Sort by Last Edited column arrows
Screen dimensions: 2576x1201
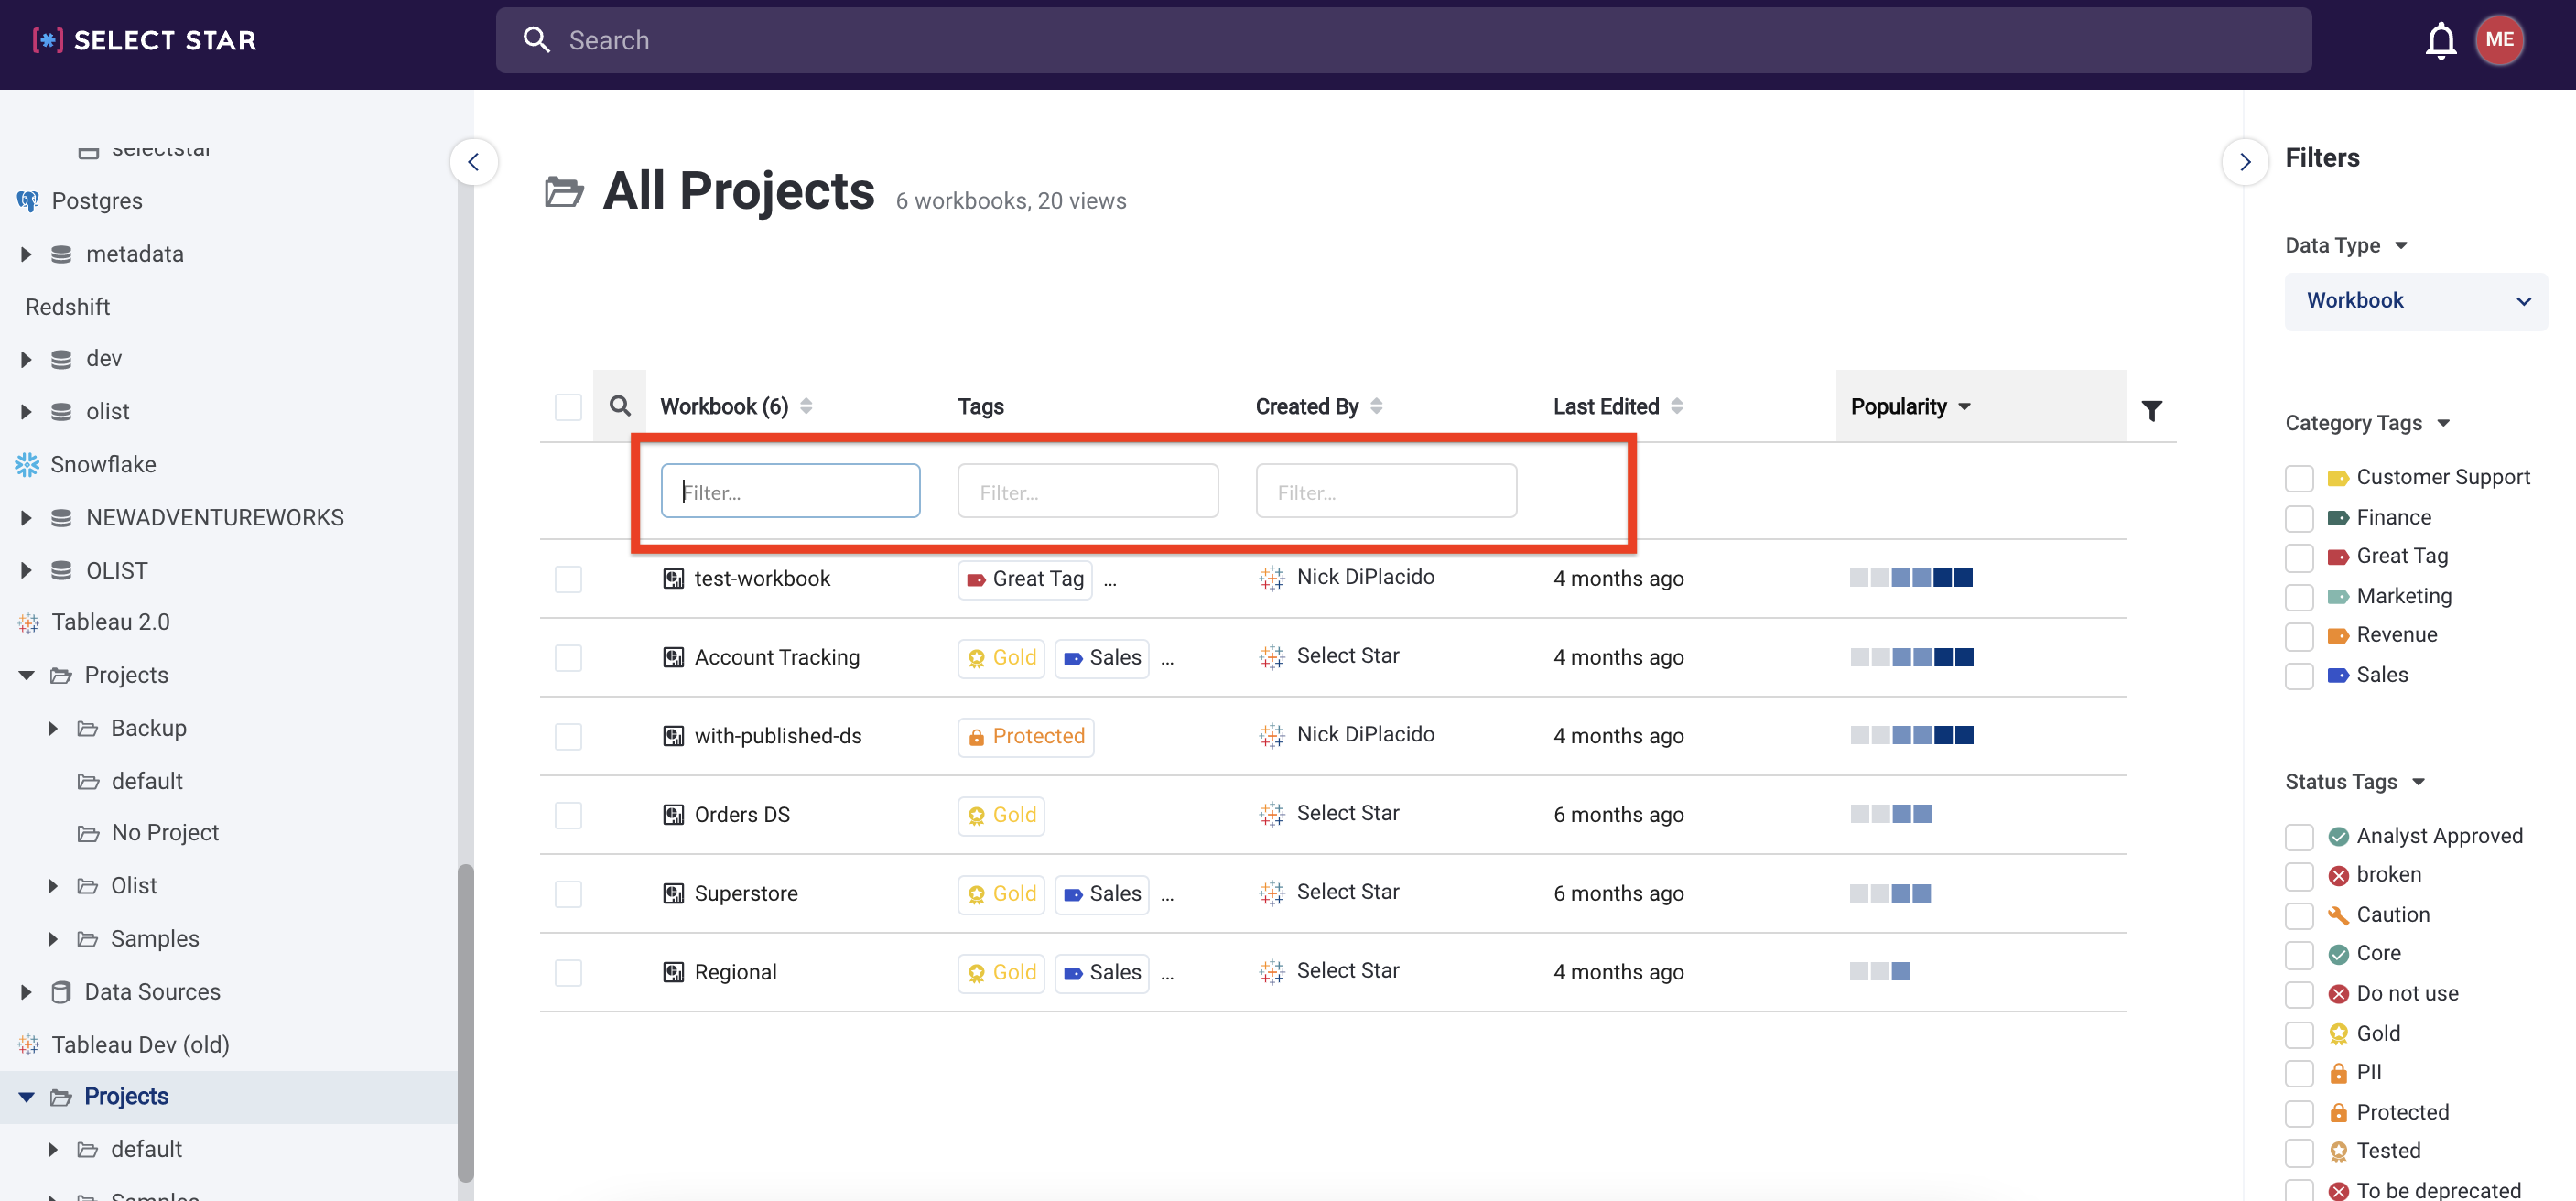click(1677, 406)
